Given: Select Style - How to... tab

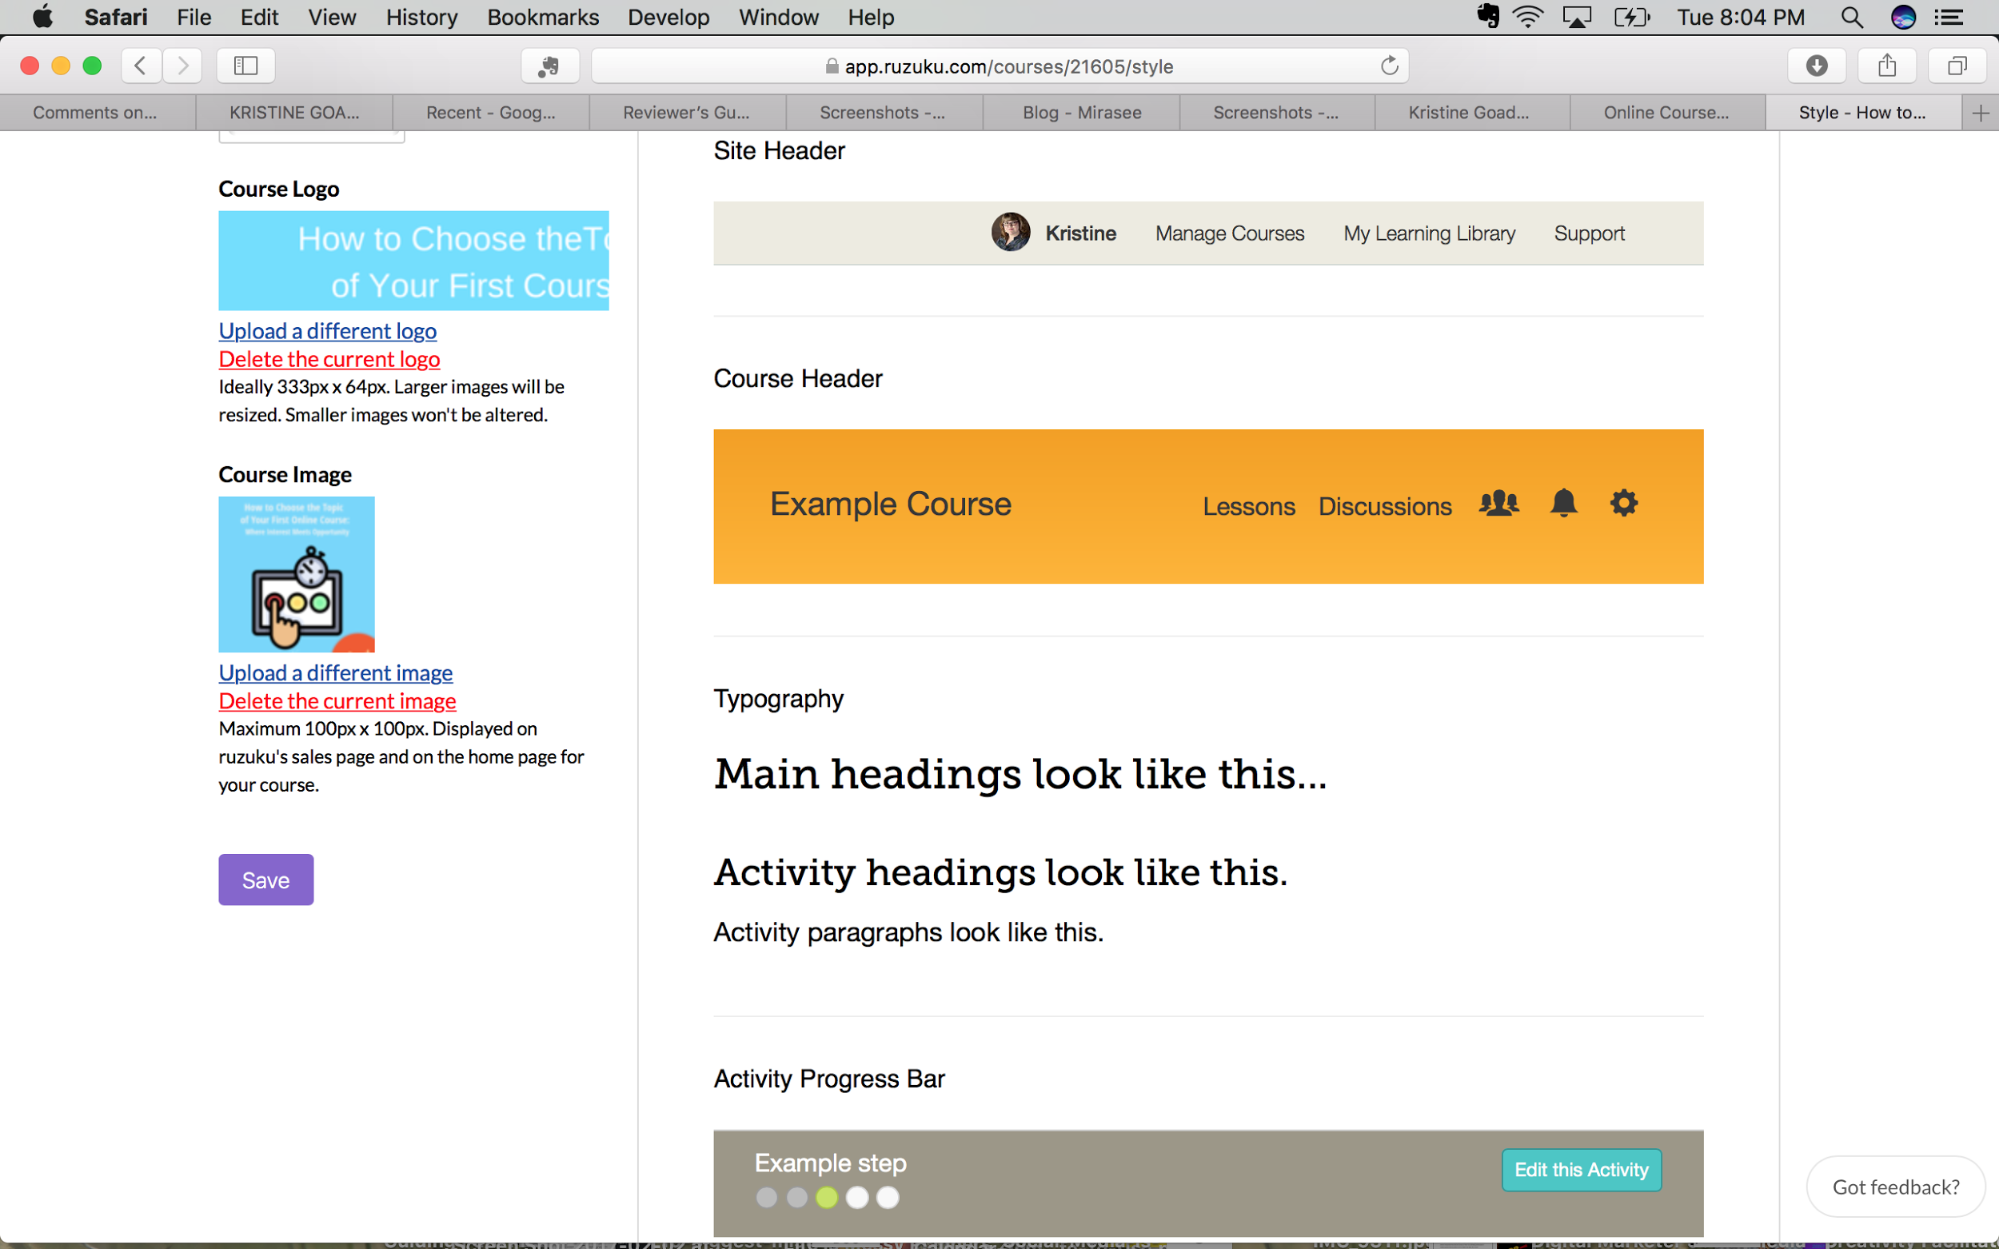Looking at the screenshot, I should [x=1863, y=113].
